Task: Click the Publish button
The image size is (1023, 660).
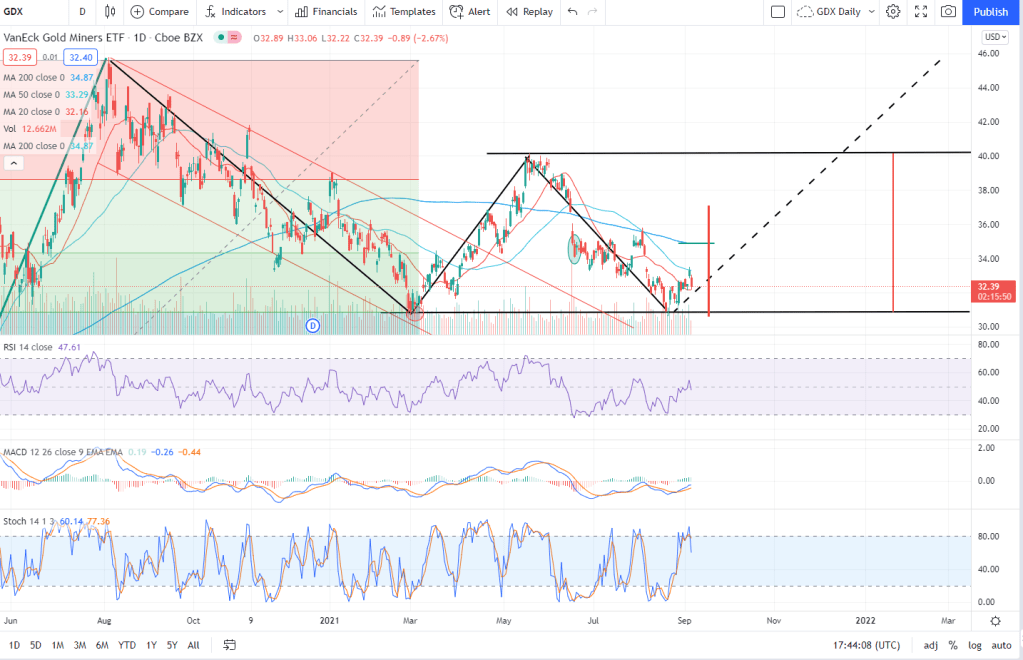Action: click(990, 12)
